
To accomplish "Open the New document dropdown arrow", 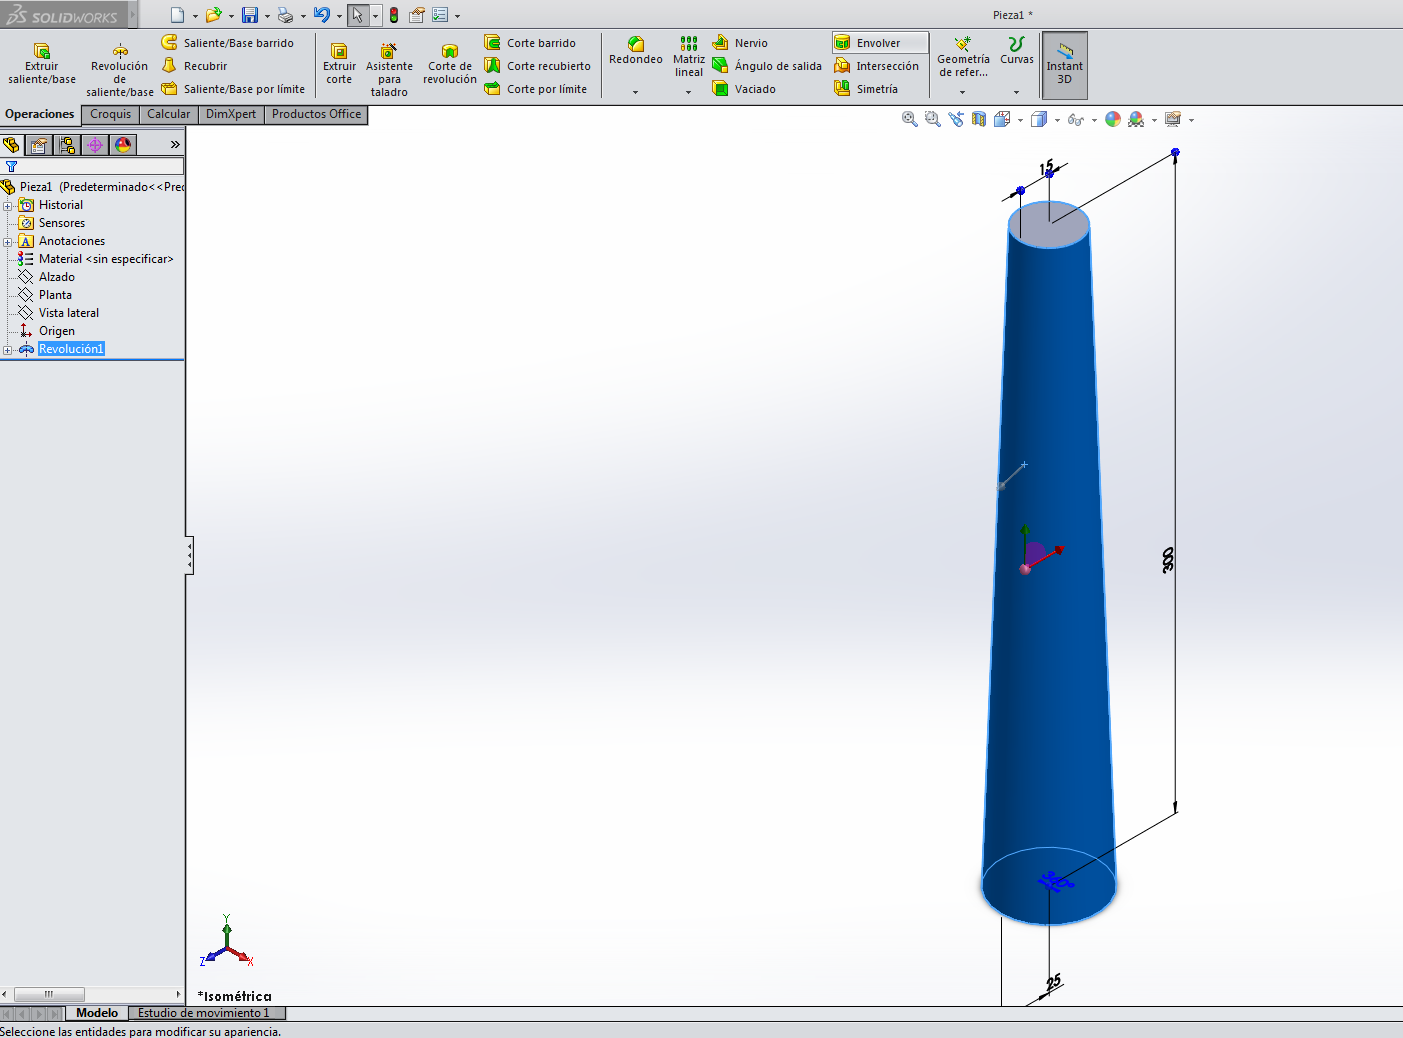I will click(x=195, y=16).
